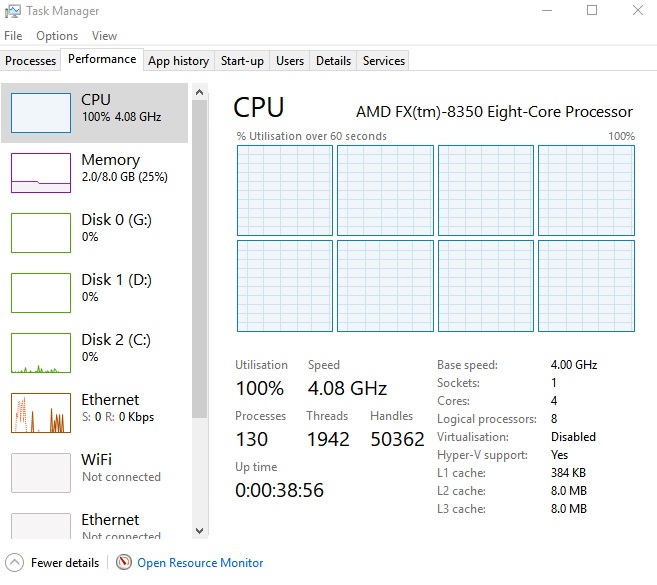Viewport: 657px width, 585px height.
Task: Click the first logical processor graph
Action: 285,188
